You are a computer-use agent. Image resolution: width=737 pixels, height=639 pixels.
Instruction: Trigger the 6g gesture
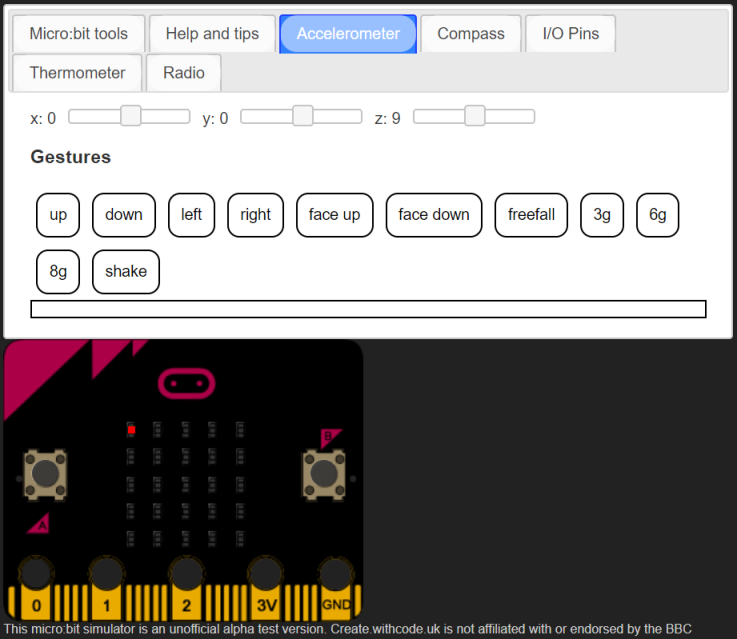pos(658,215)
